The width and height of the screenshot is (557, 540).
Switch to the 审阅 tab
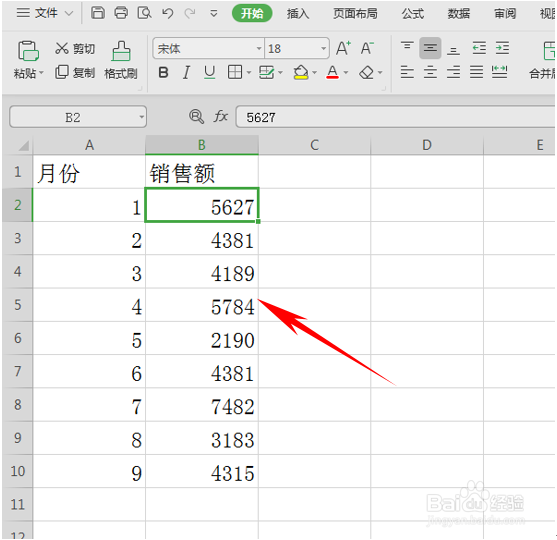[x=505, y=14]
